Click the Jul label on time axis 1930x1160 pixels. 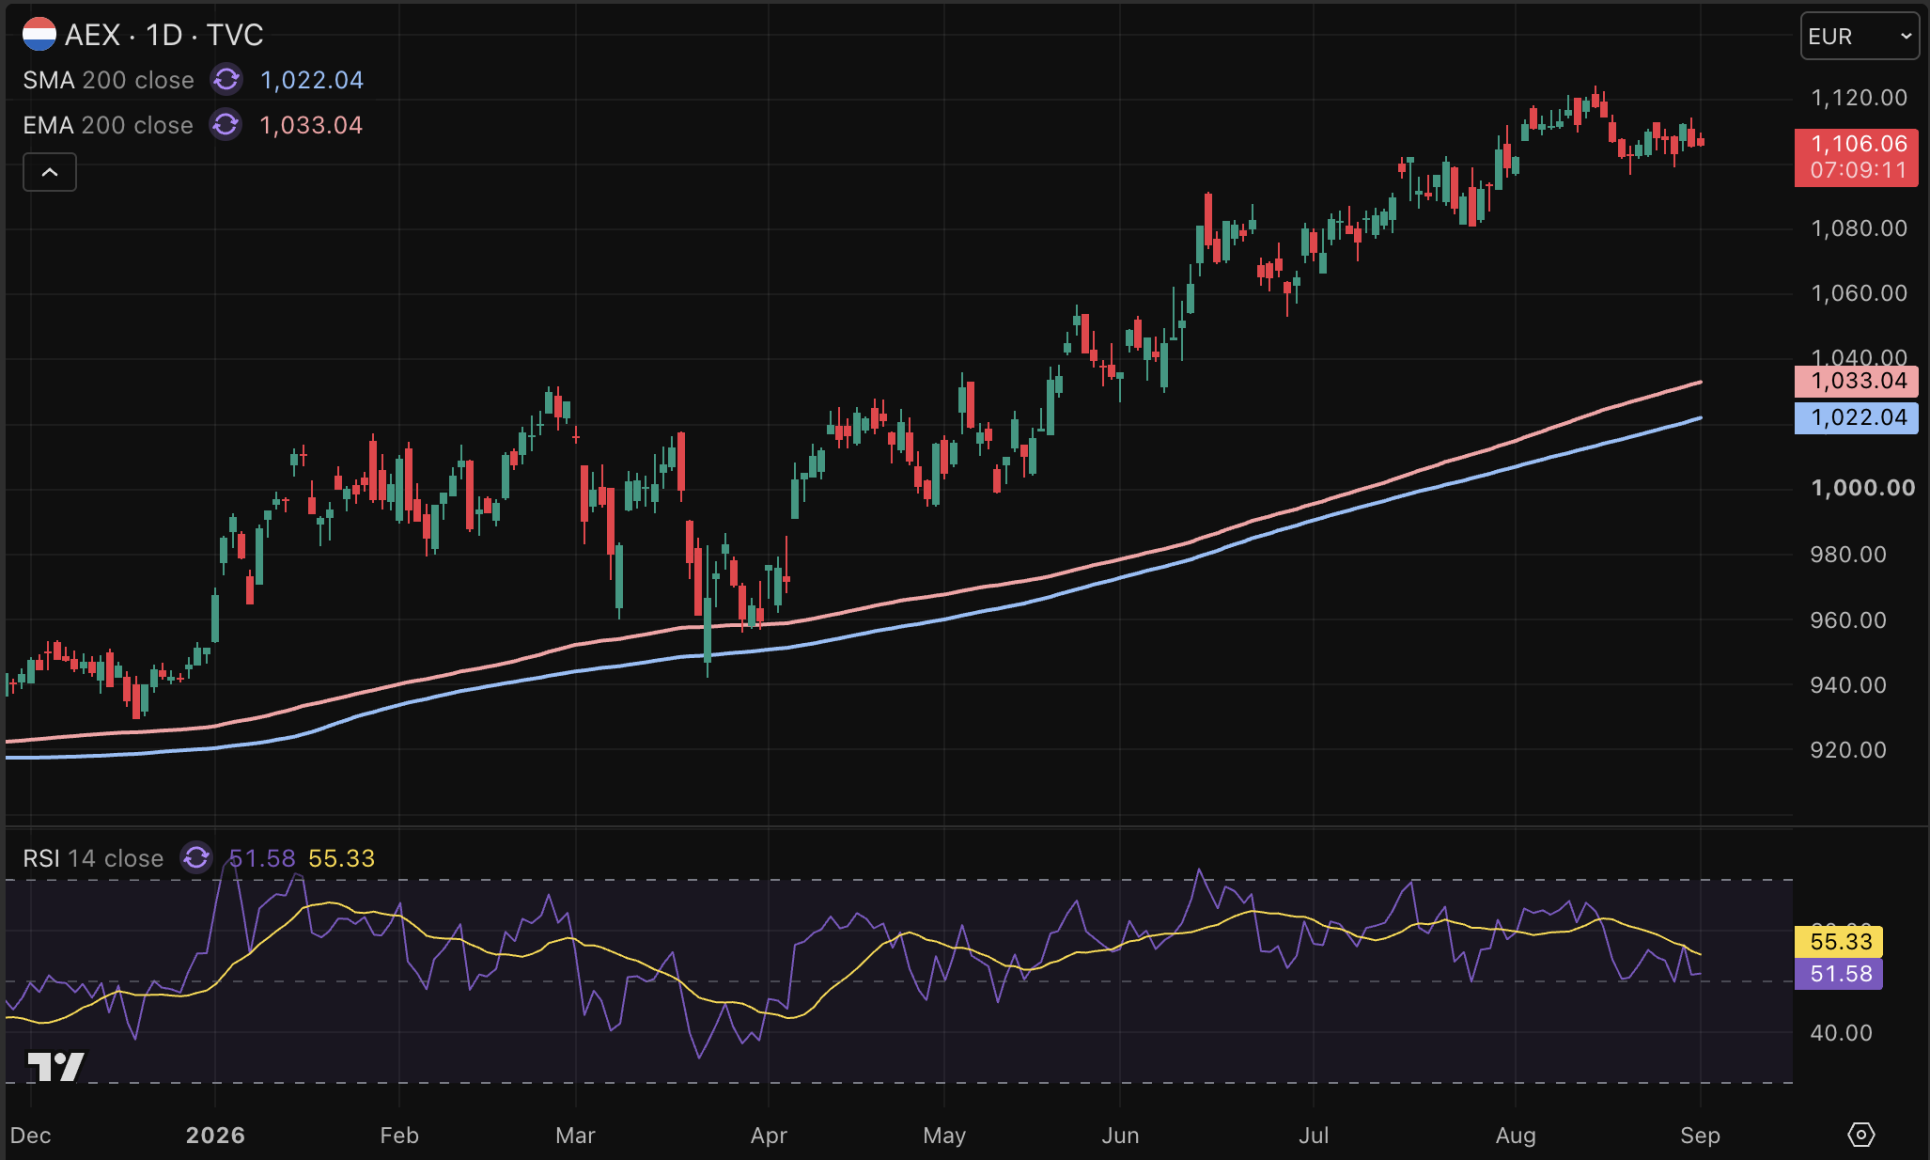coord(1313,1136)
